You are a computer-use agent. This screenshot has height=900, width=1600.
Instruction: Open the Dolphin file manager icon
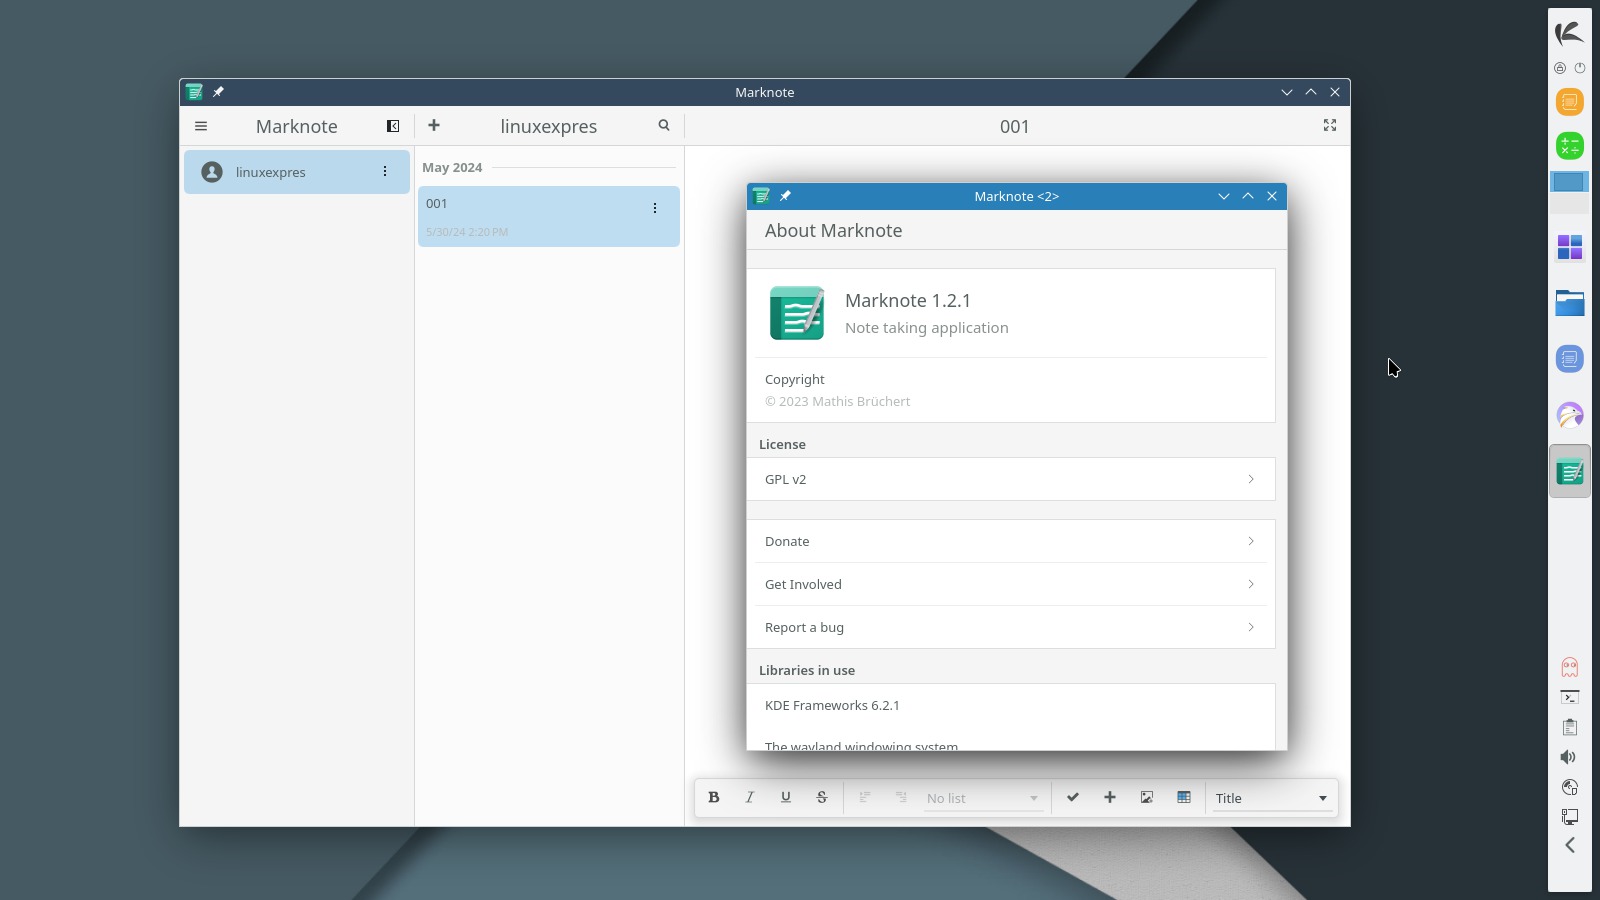click(x=1570, y=303)
